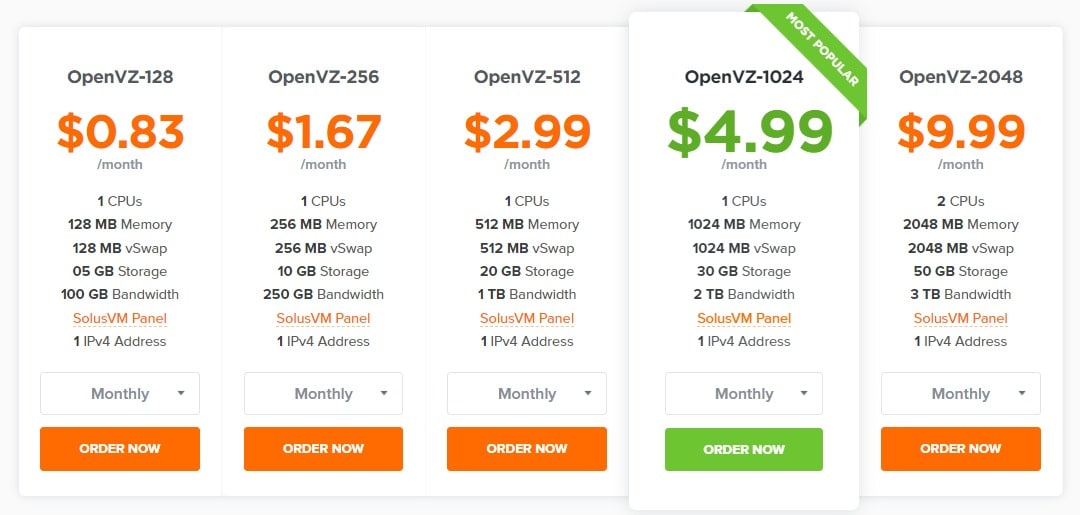Expand Monthly dropdown under OpenVZ-512 plan
Viewport: 1080px width, 515px height.
pos(527,394)
